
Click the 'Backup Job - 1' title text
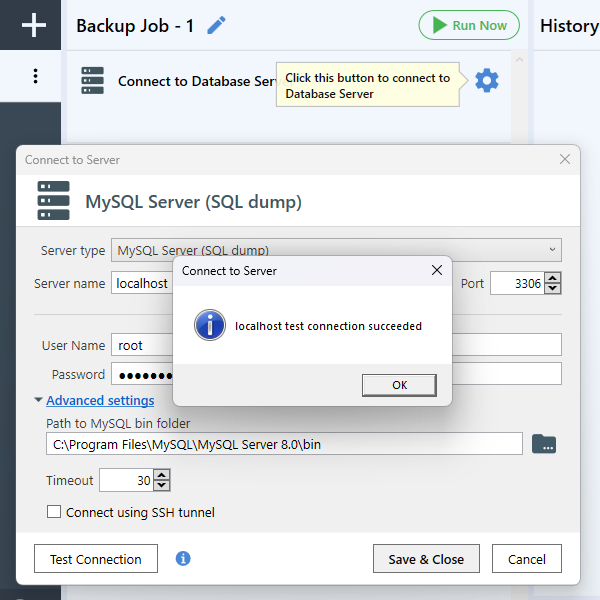click(x=135, y=26)
